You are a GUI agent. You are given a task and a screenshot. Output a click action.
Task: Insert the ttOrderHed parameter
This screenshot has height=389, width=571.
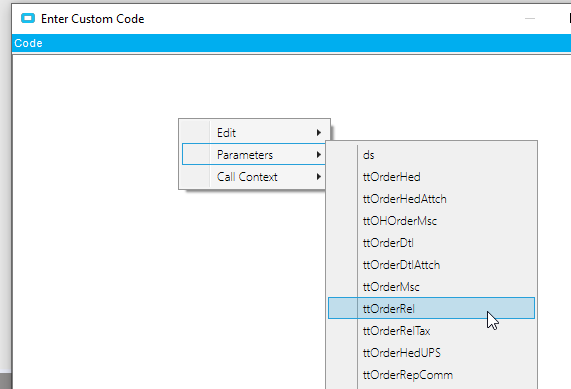point(432,177)
